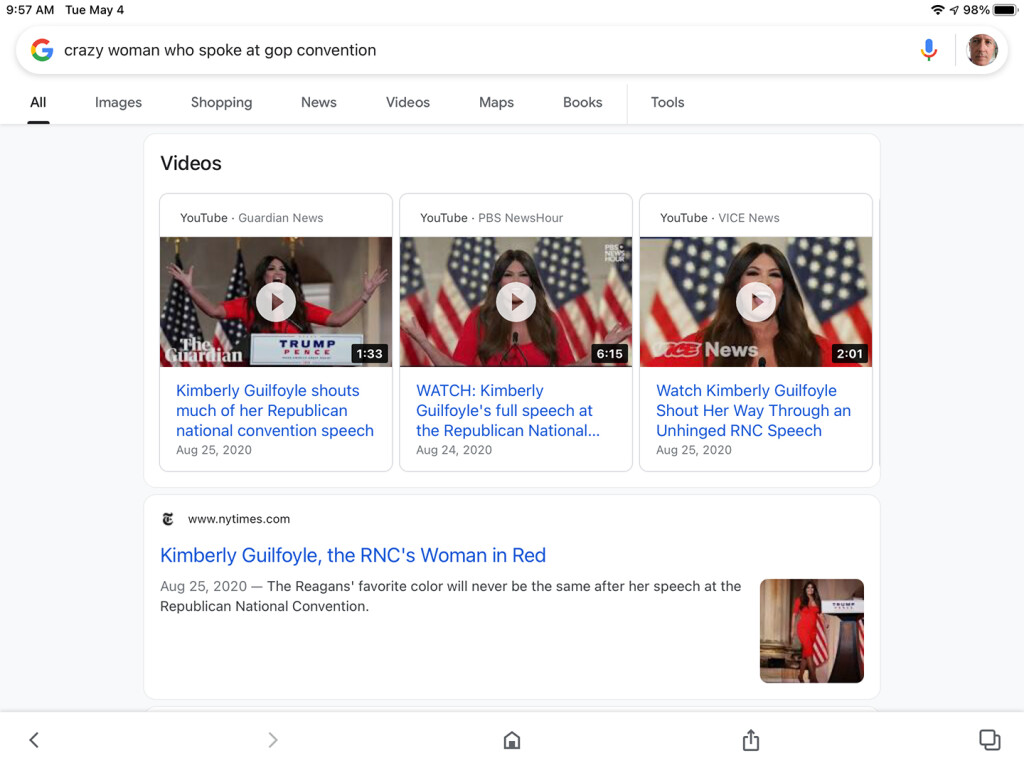Tap the location arrow status icon
Image resolution: width=1024 pixels, height=768 pixels.
click(x=954, y=10)
